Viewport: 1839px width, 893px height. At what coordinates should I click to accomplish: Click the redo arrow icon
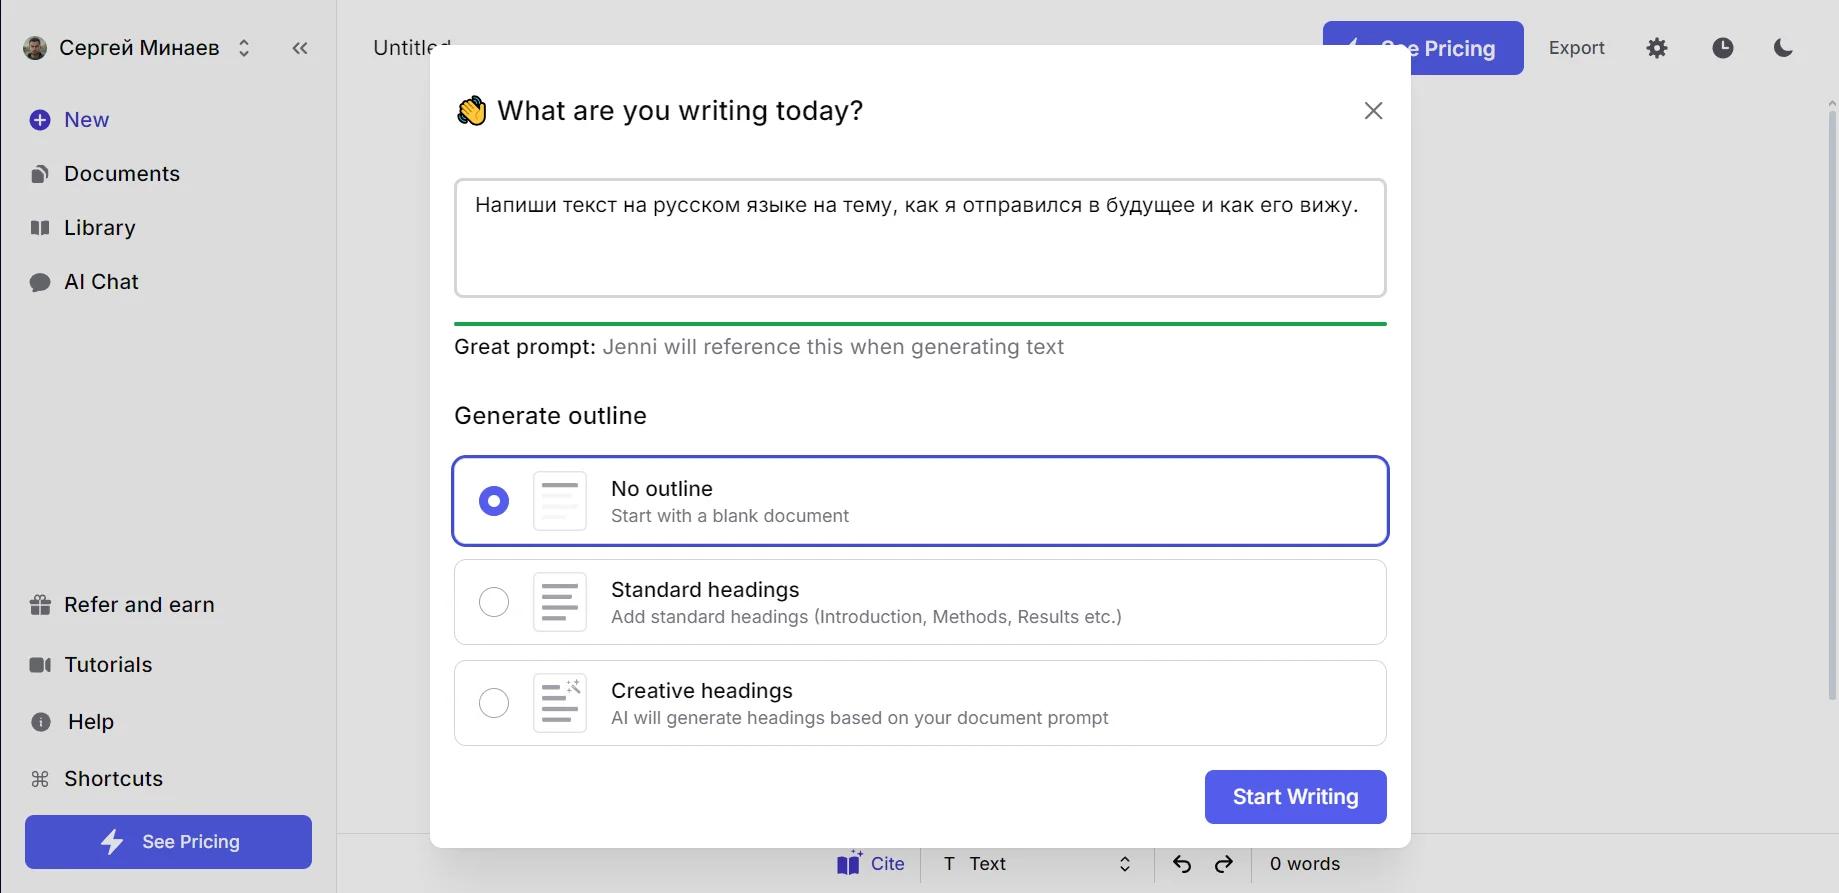tap(1224, 864)
